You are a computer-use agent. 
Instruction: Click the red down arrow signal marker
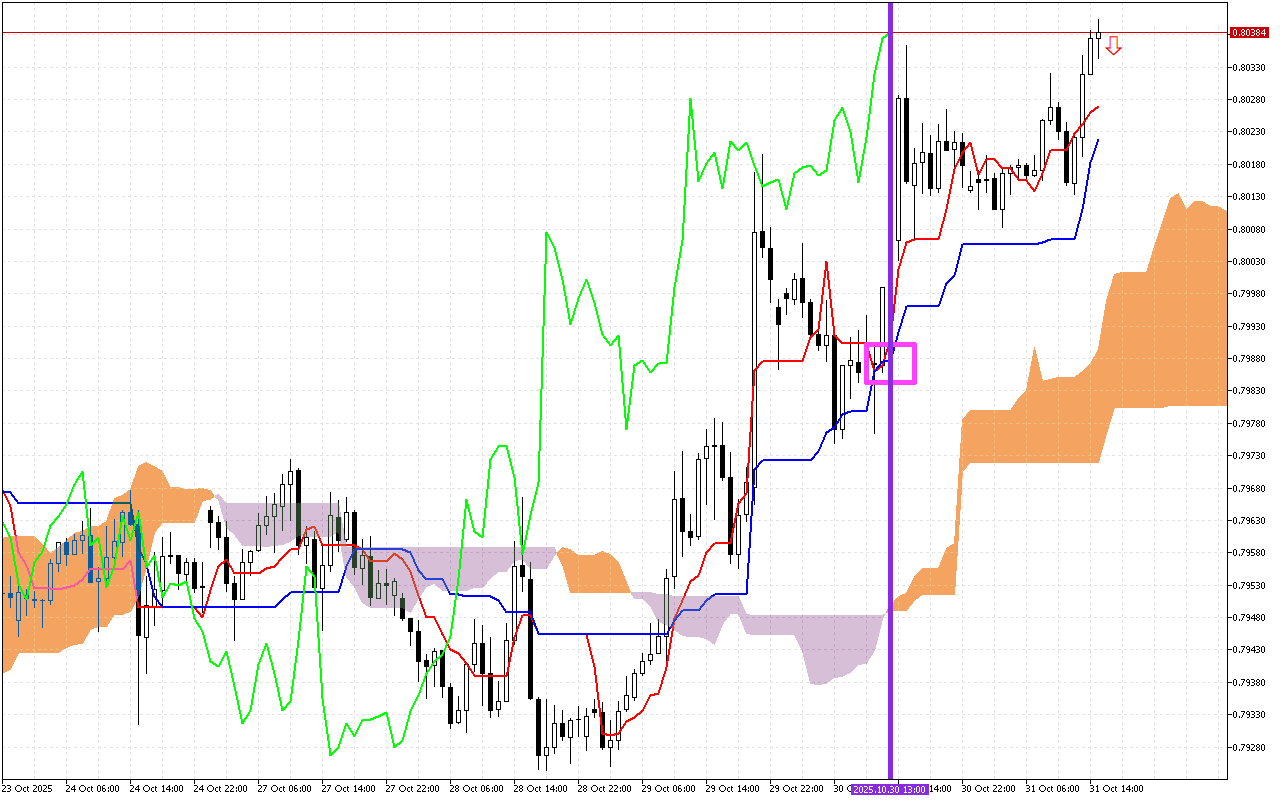coord(1113,46)
